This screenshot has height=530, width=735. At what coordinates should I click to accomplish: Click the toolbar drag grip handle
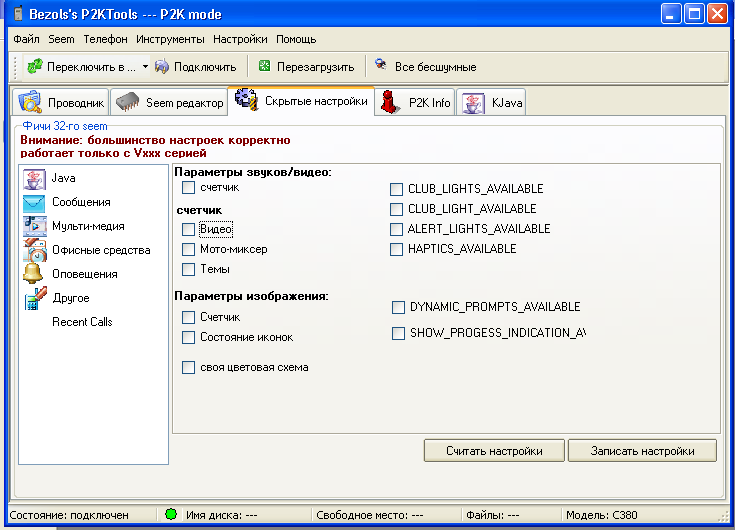16,67
